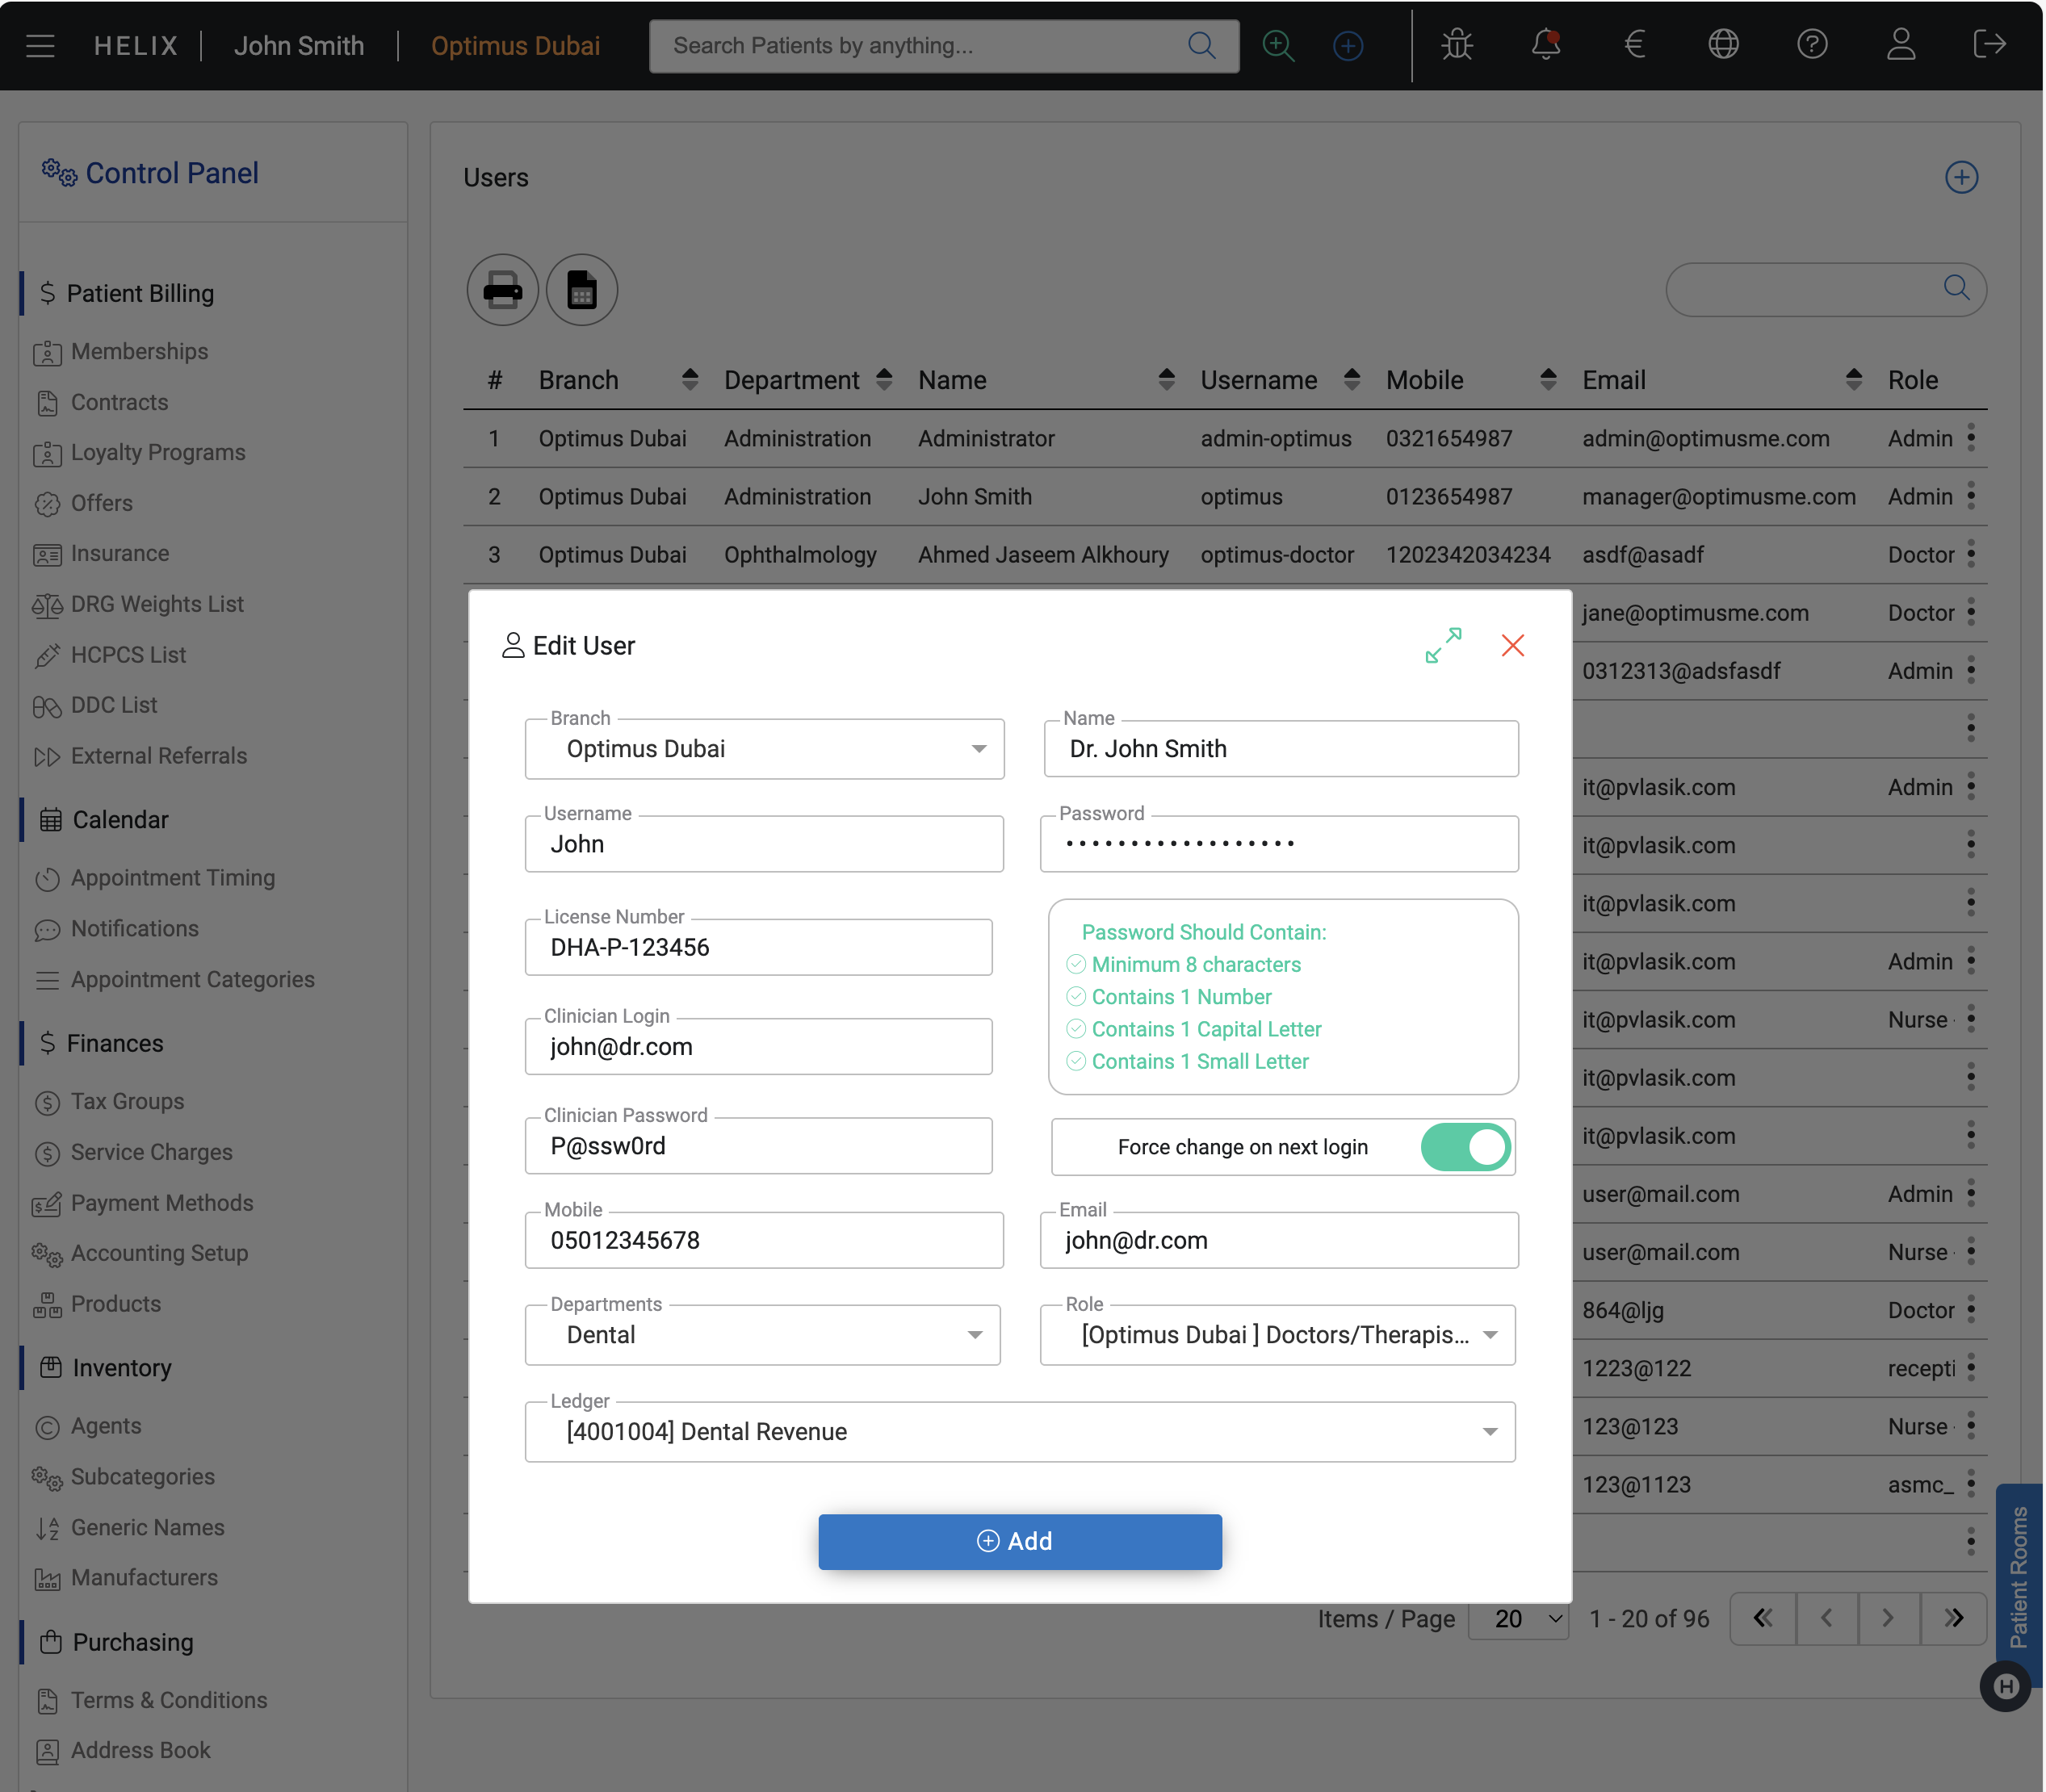Open the hamburger menu
Image resolution: width=2046 pixels, height=1792 pixels.
click(40, 46)
